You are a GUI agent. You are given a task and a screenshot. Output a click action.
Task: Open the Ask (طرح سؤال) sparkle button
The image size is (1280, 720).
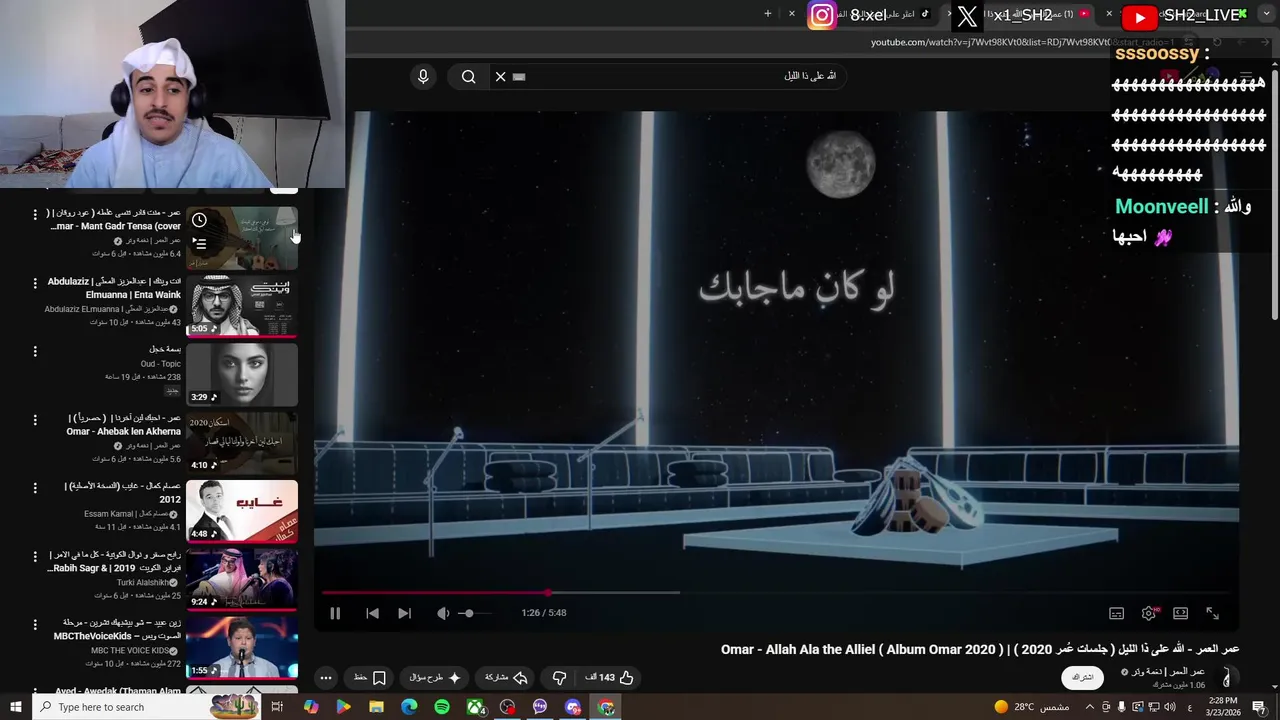tap(435, 677)
